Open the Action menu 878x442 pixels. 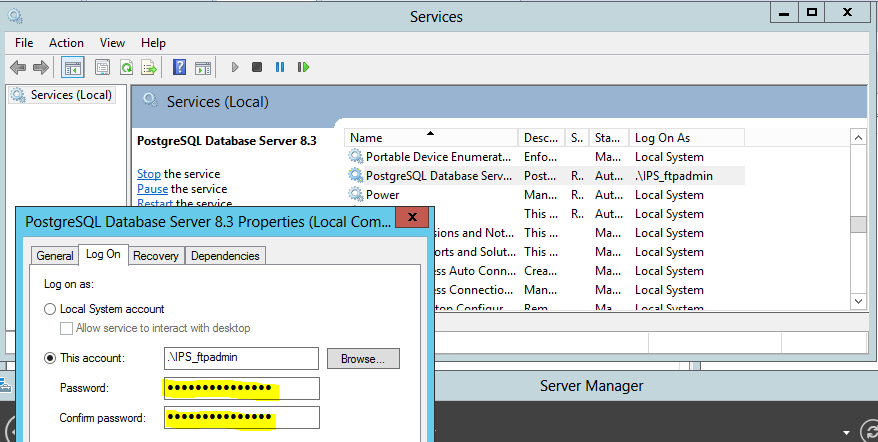click(66, 43)
